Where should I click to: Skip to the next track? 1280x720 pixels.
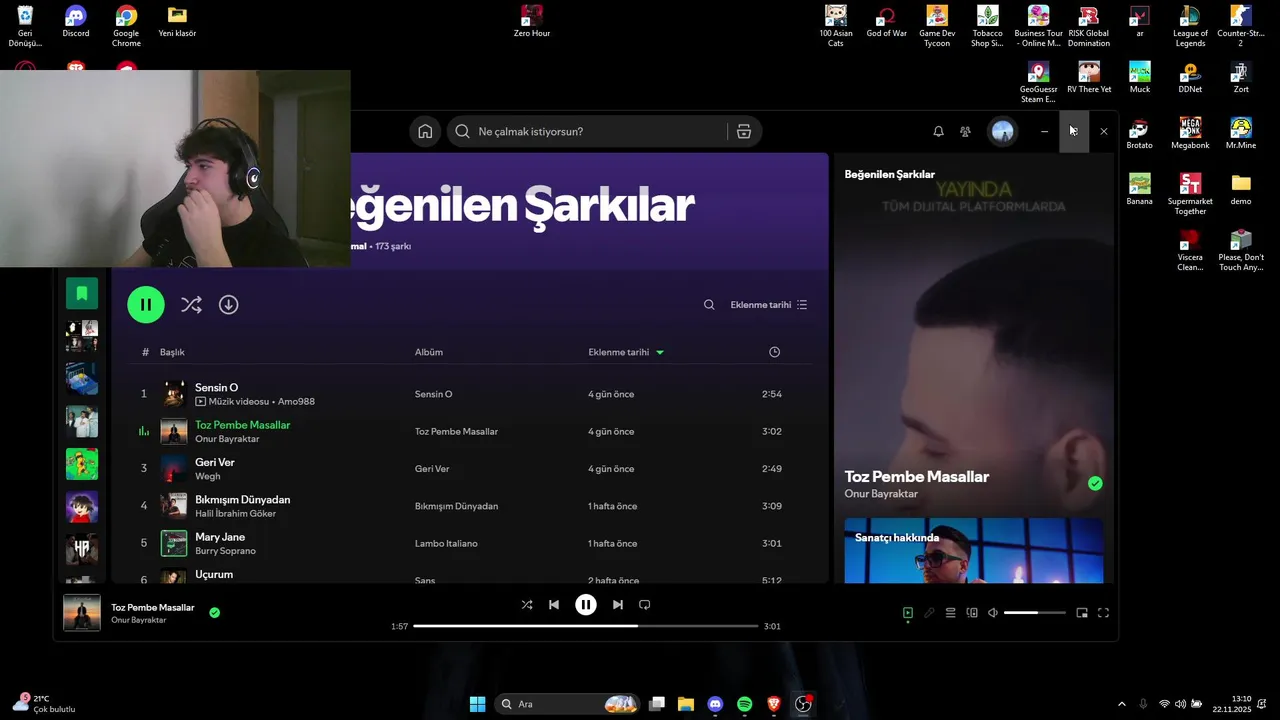[618, 605]
